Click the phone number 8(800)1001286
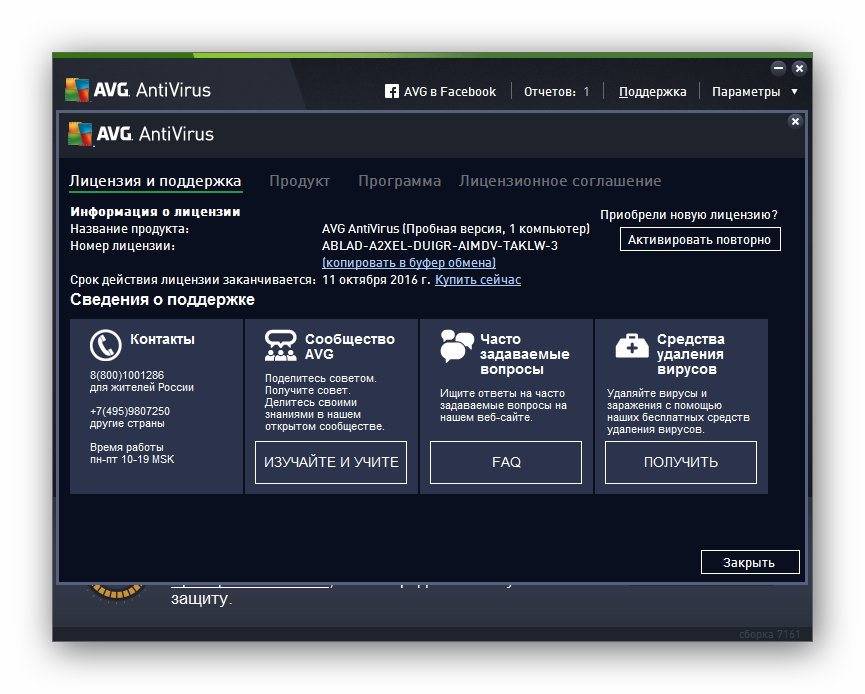865x694 pixels. pos(127,375)
